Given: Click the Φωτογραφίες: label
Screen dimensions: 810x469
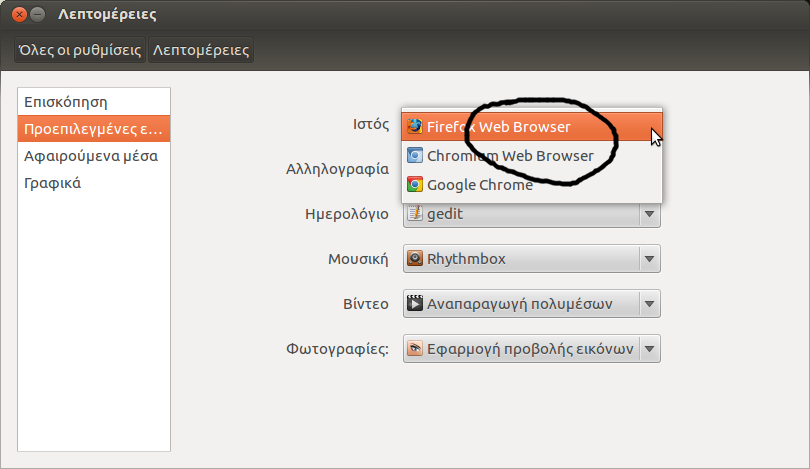Looking at the screenshot, I should (337, 349).
